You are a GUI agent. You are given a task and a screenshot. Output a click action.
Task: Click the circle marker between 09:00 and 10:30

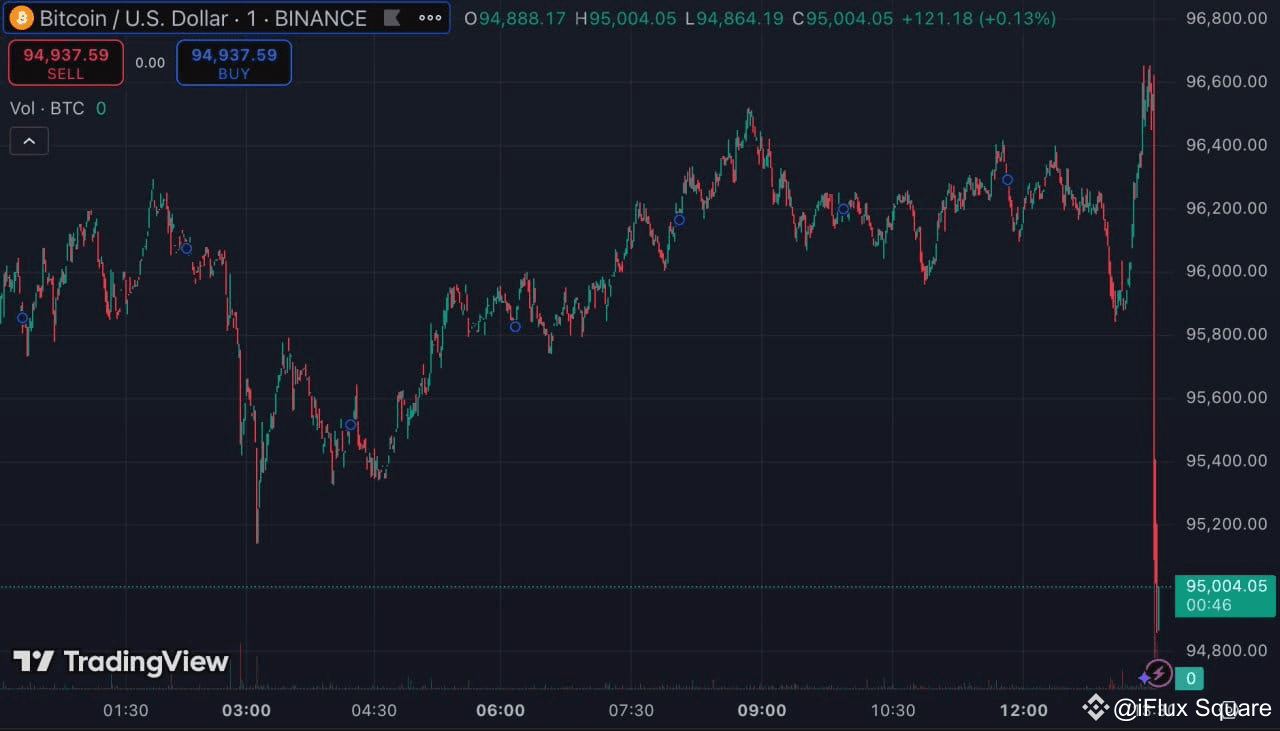[x=843, y=209]
